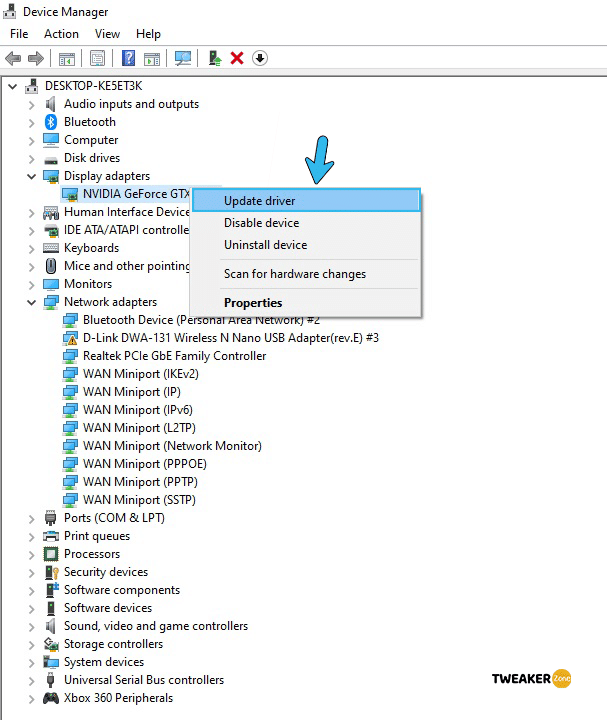Viewport: 607px width, 720px height.
Task: Open the Help menu
Action: tap(148, 34)
